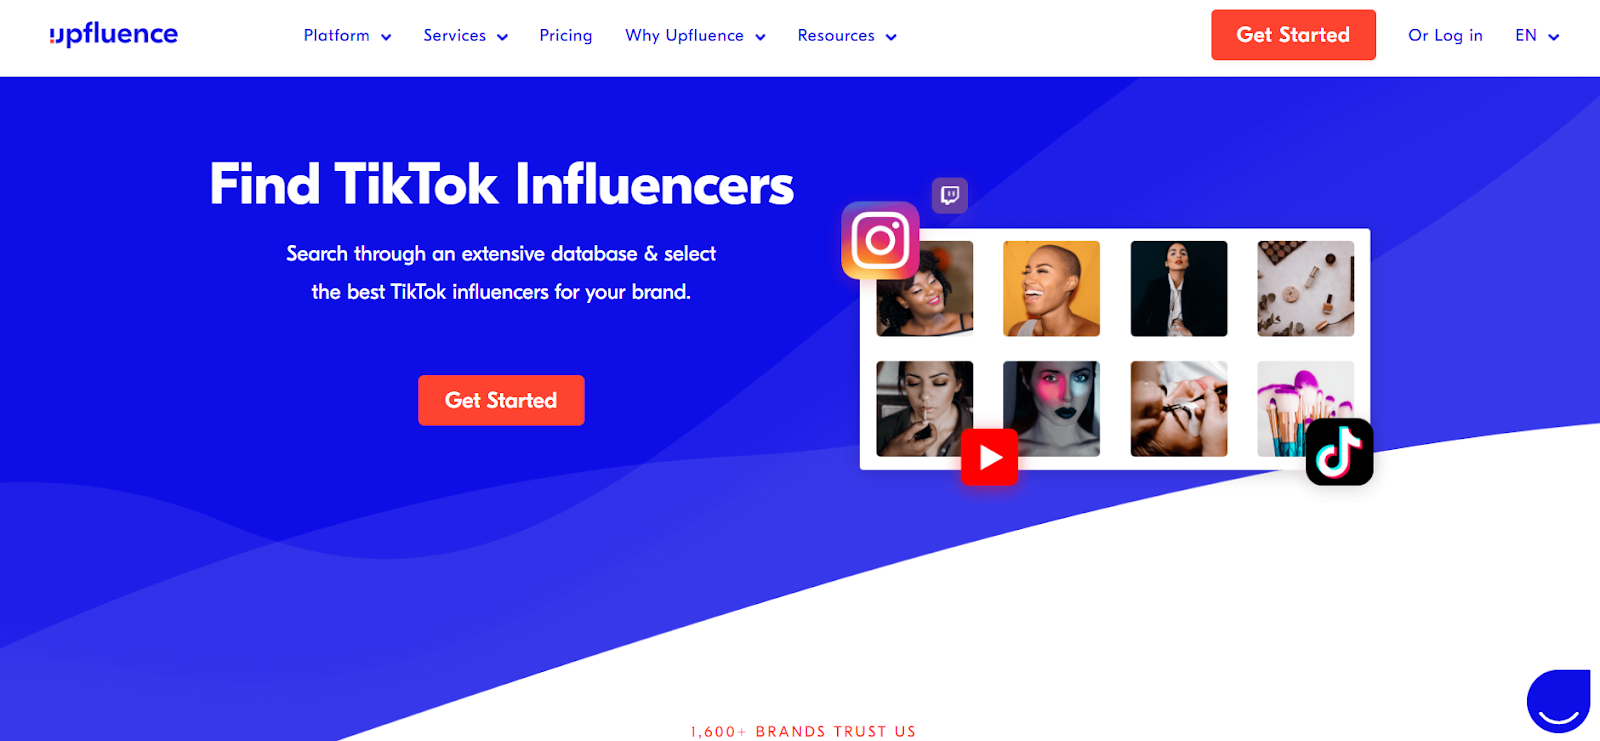Expand the Platform dropdown menu

pyautogui.click(x=347, y=36)
